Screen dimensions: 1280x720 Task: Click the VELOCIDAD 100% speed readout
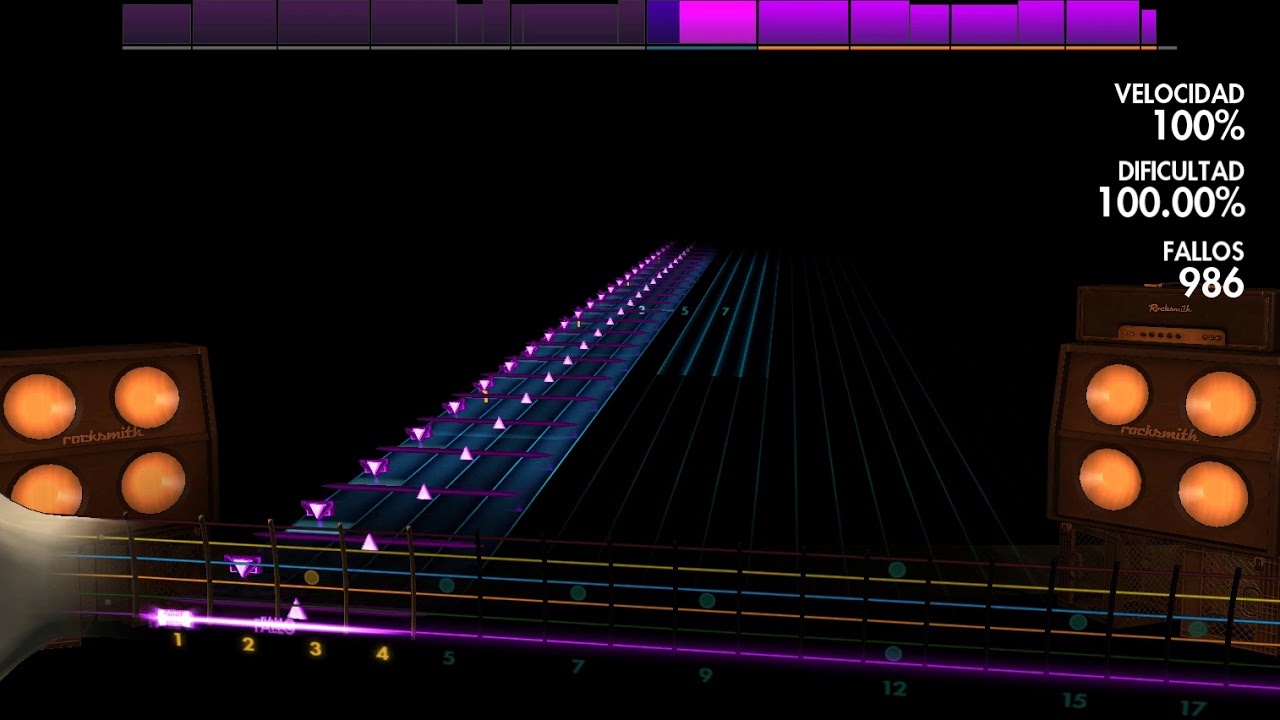pyautogui.click(x=1180, y=112)
